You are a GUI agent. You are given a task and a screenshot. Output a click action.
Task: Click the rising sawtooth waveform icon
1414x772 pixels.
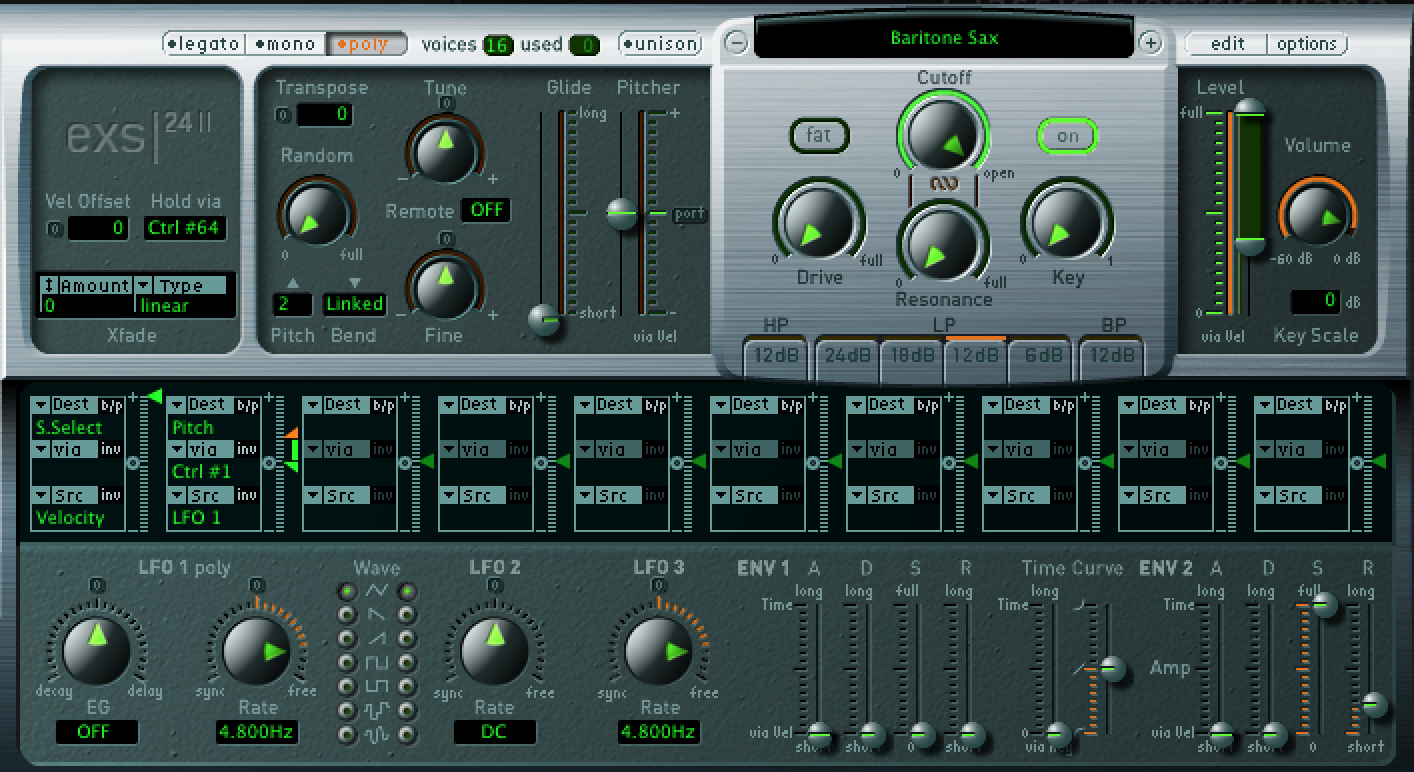pyautogui.click(x=376, y=639)
